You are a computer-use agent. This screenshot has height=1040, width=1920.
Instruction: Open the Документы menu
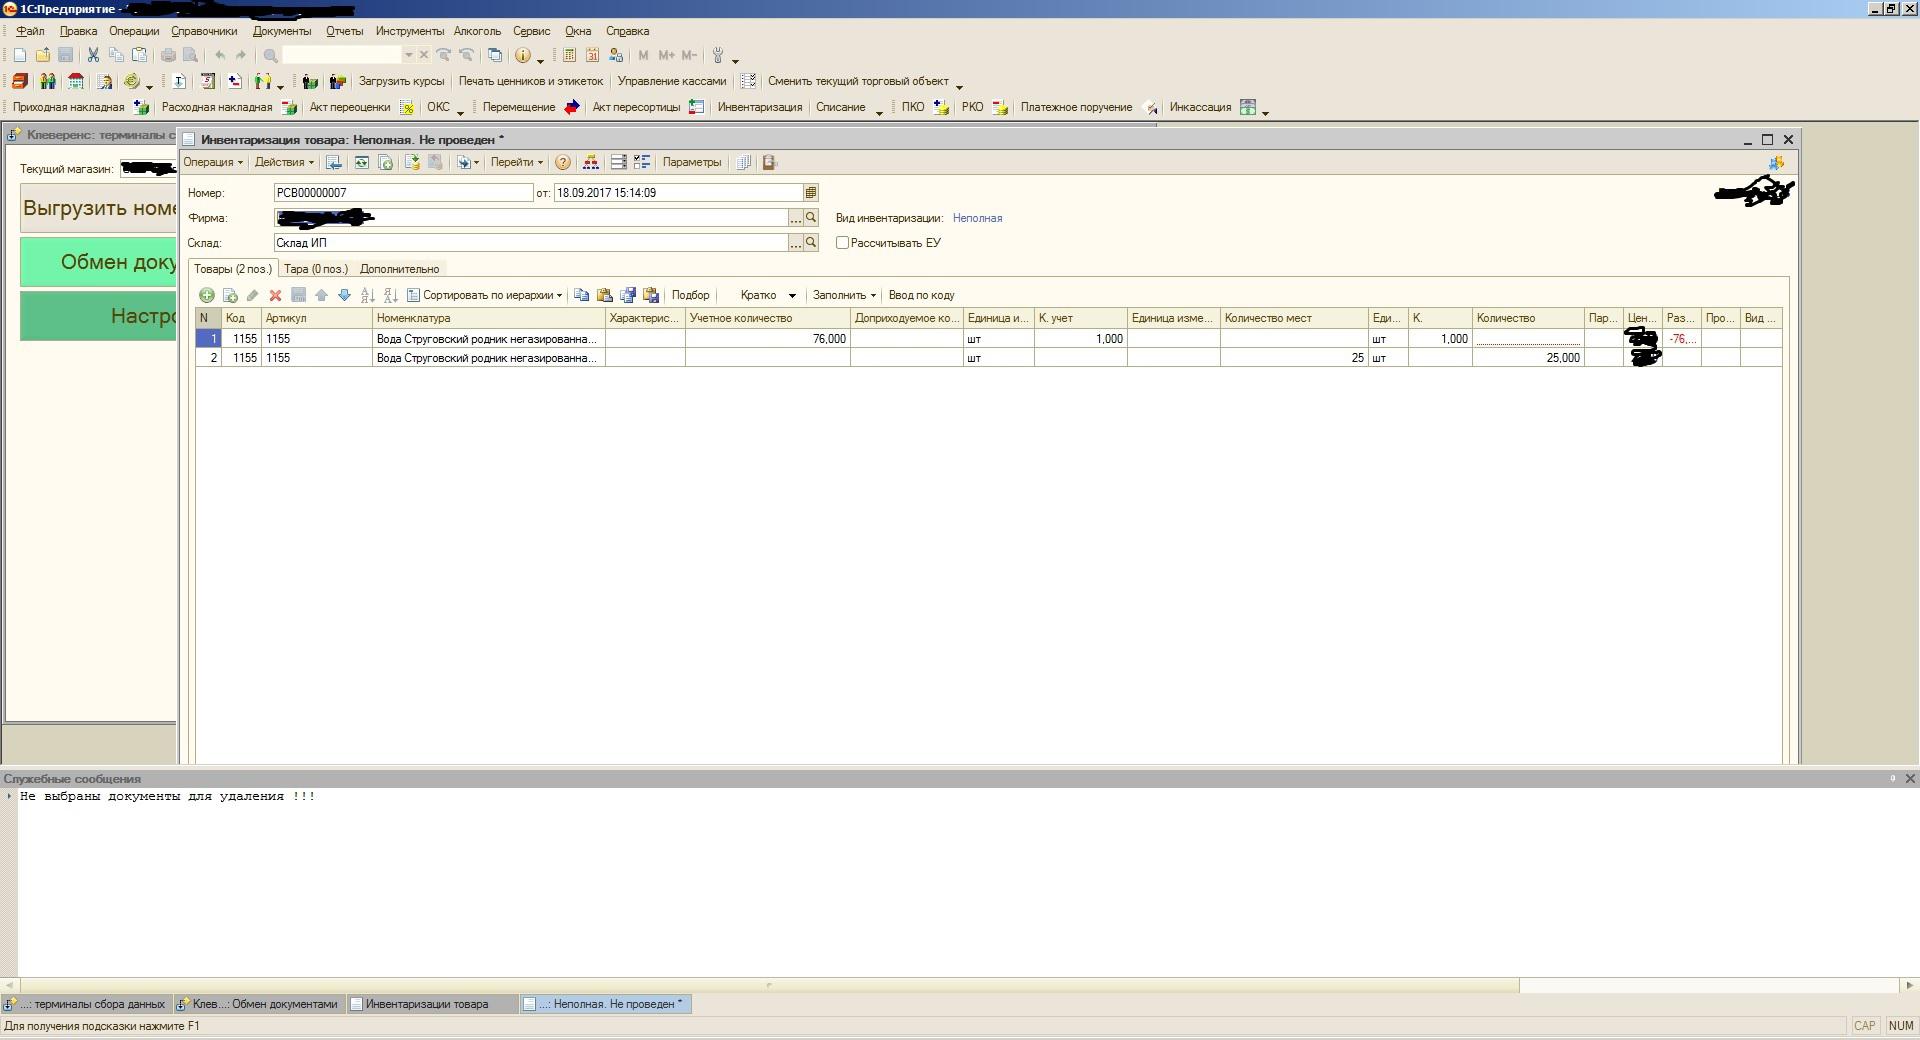(282, 31)
